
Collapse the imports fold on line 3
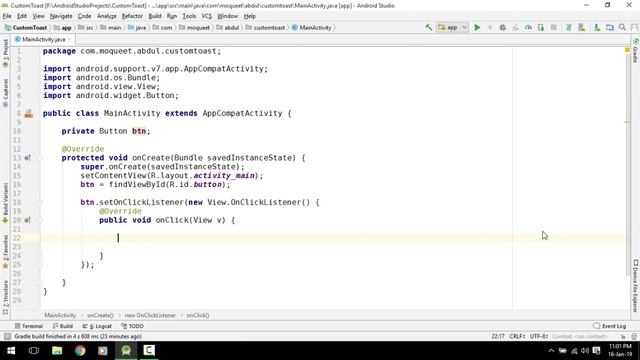pos(40,69)
